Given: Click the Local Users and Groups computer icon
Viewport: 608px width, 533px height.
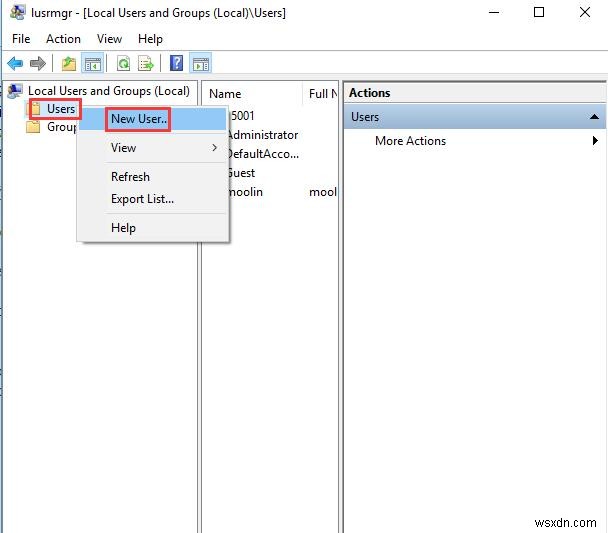Looking at the screenshot, I should [15, 91].
